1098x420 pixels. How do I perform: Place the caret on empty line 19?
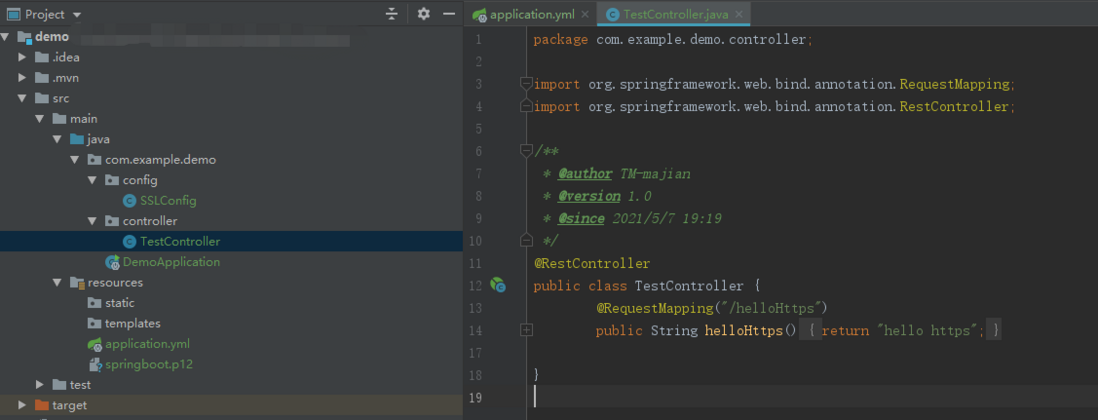click(x=812, y=398)
